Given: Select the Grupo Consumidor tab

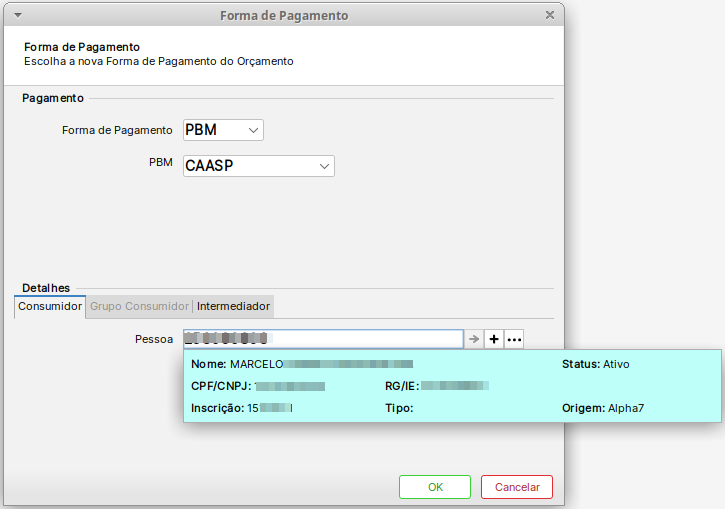Looking at the screenshot, I should (139, 307).
